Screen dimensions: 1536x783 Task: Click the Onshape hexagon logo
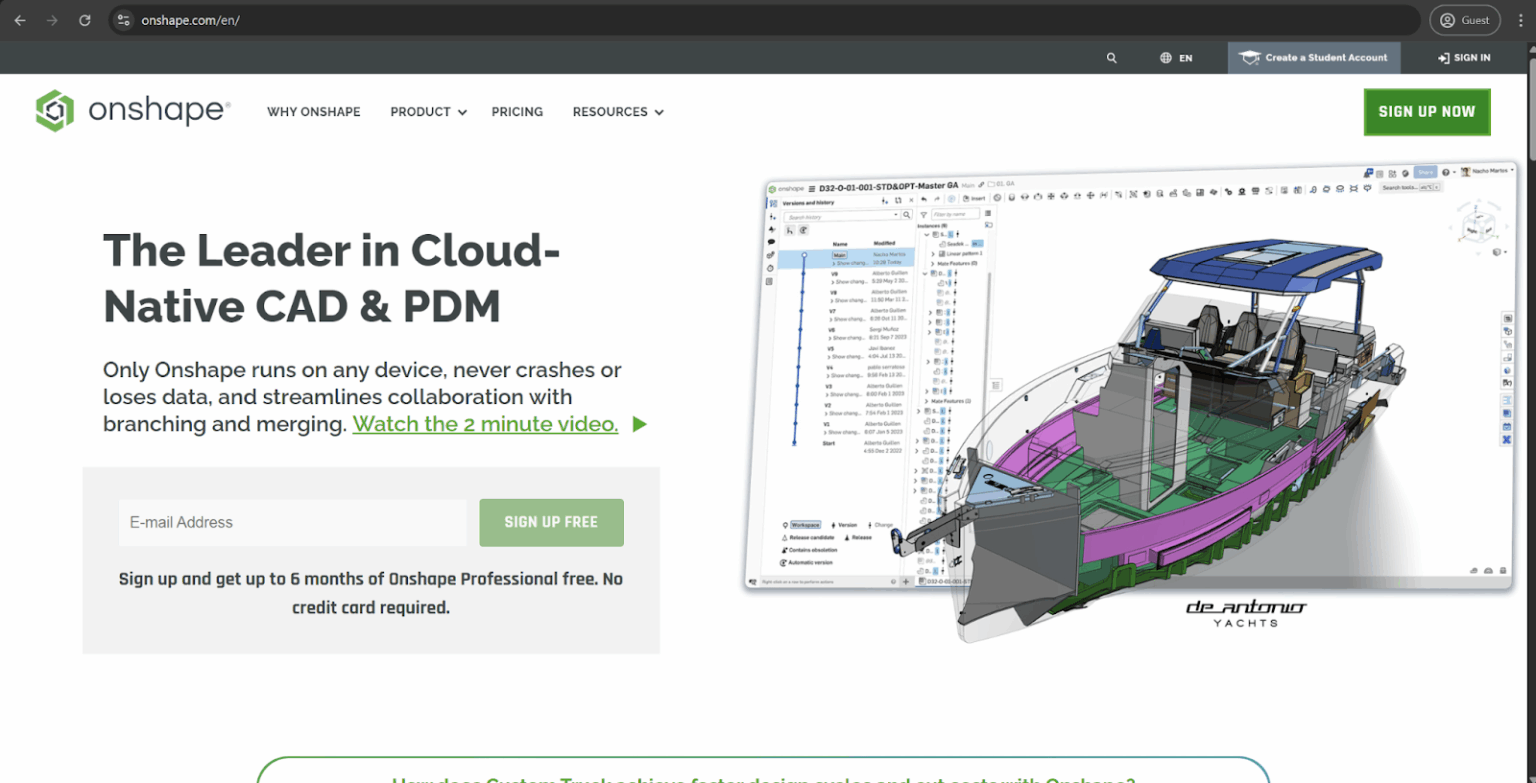click(53, 111)
